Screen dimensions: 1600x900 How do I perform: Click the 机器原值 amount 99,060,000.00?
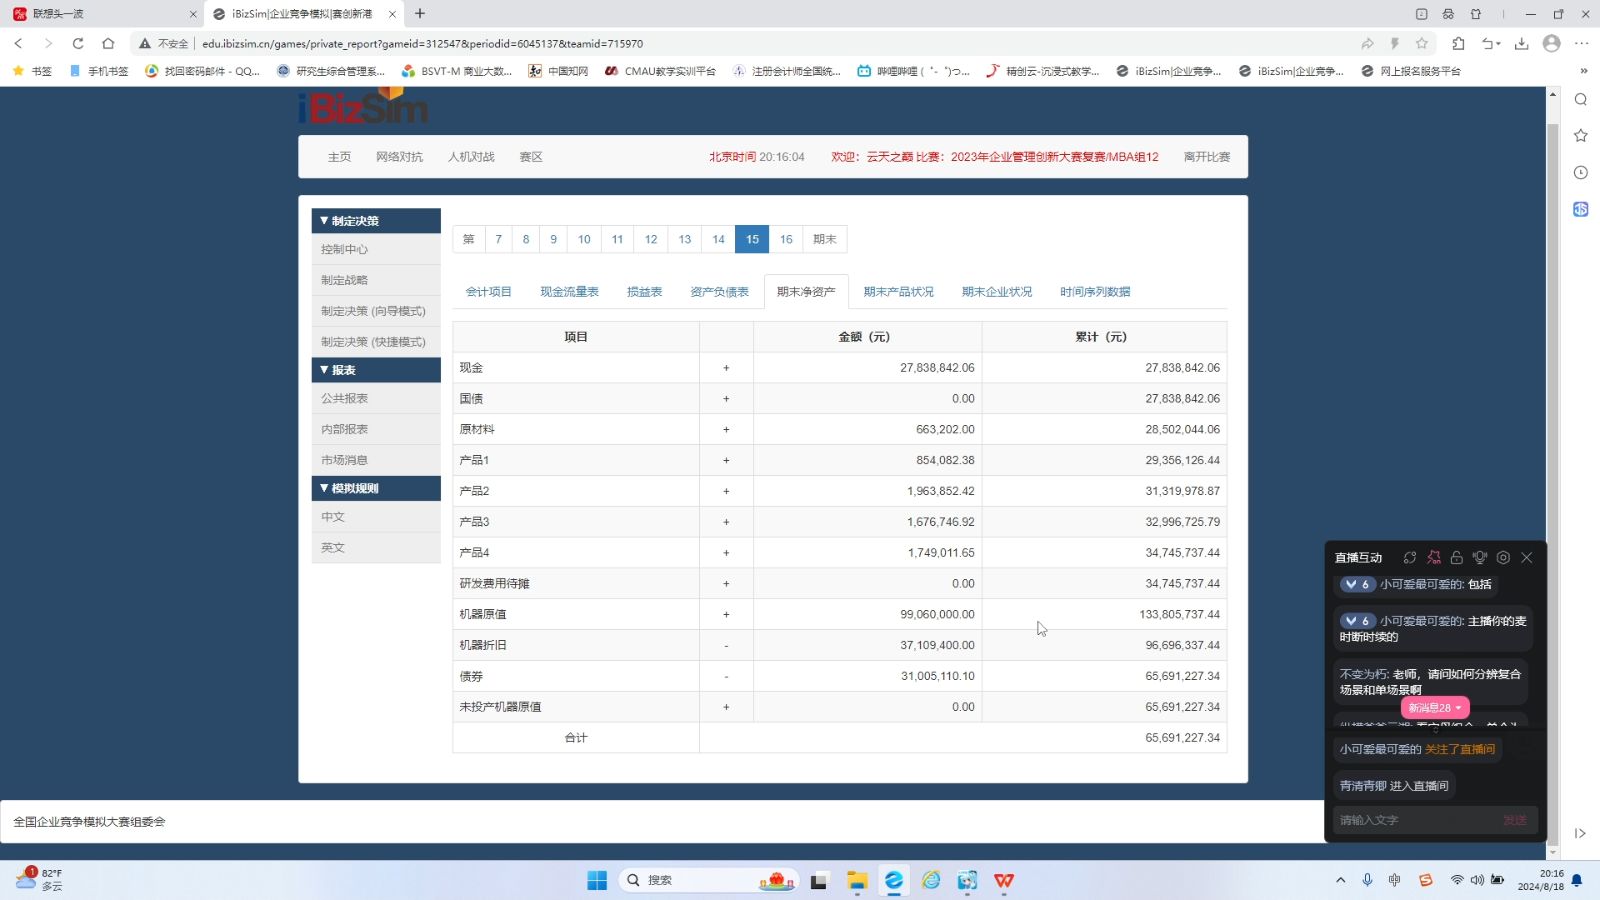click(x=937, y=614)
